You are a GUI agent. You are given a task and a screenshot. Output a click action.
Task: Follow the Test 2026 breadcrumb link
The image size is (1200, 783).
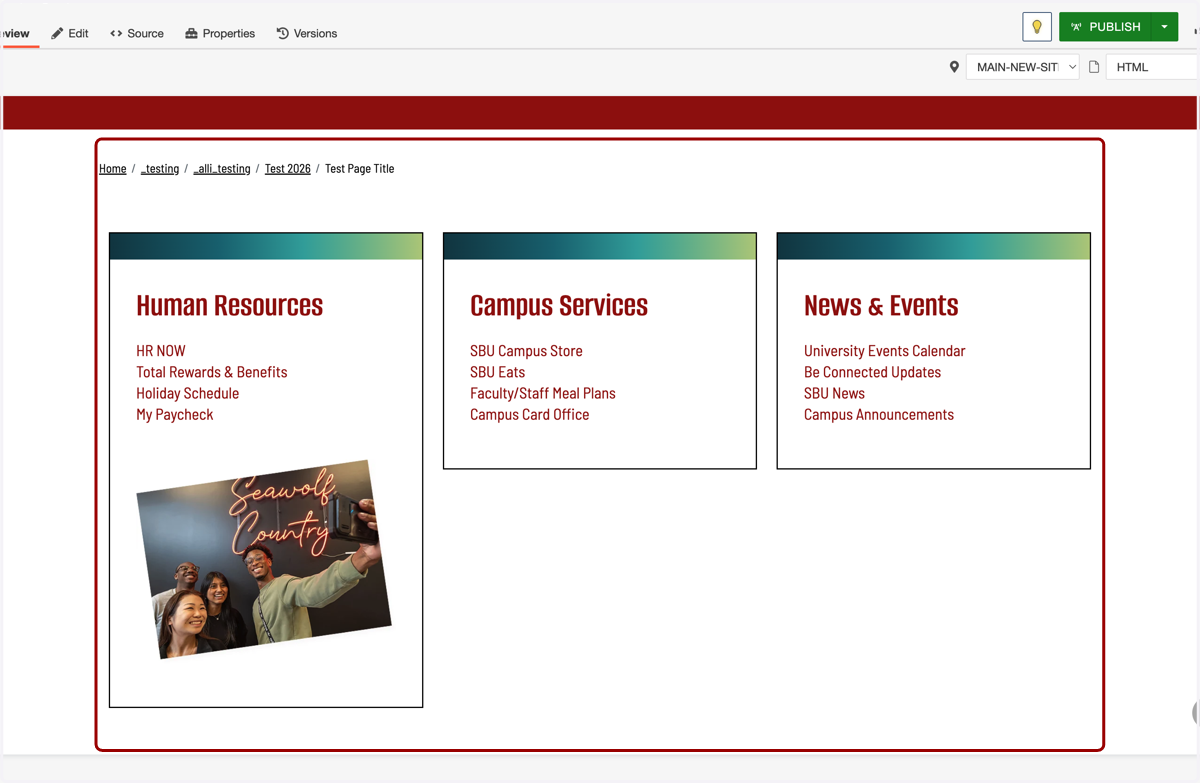[288, 169]
